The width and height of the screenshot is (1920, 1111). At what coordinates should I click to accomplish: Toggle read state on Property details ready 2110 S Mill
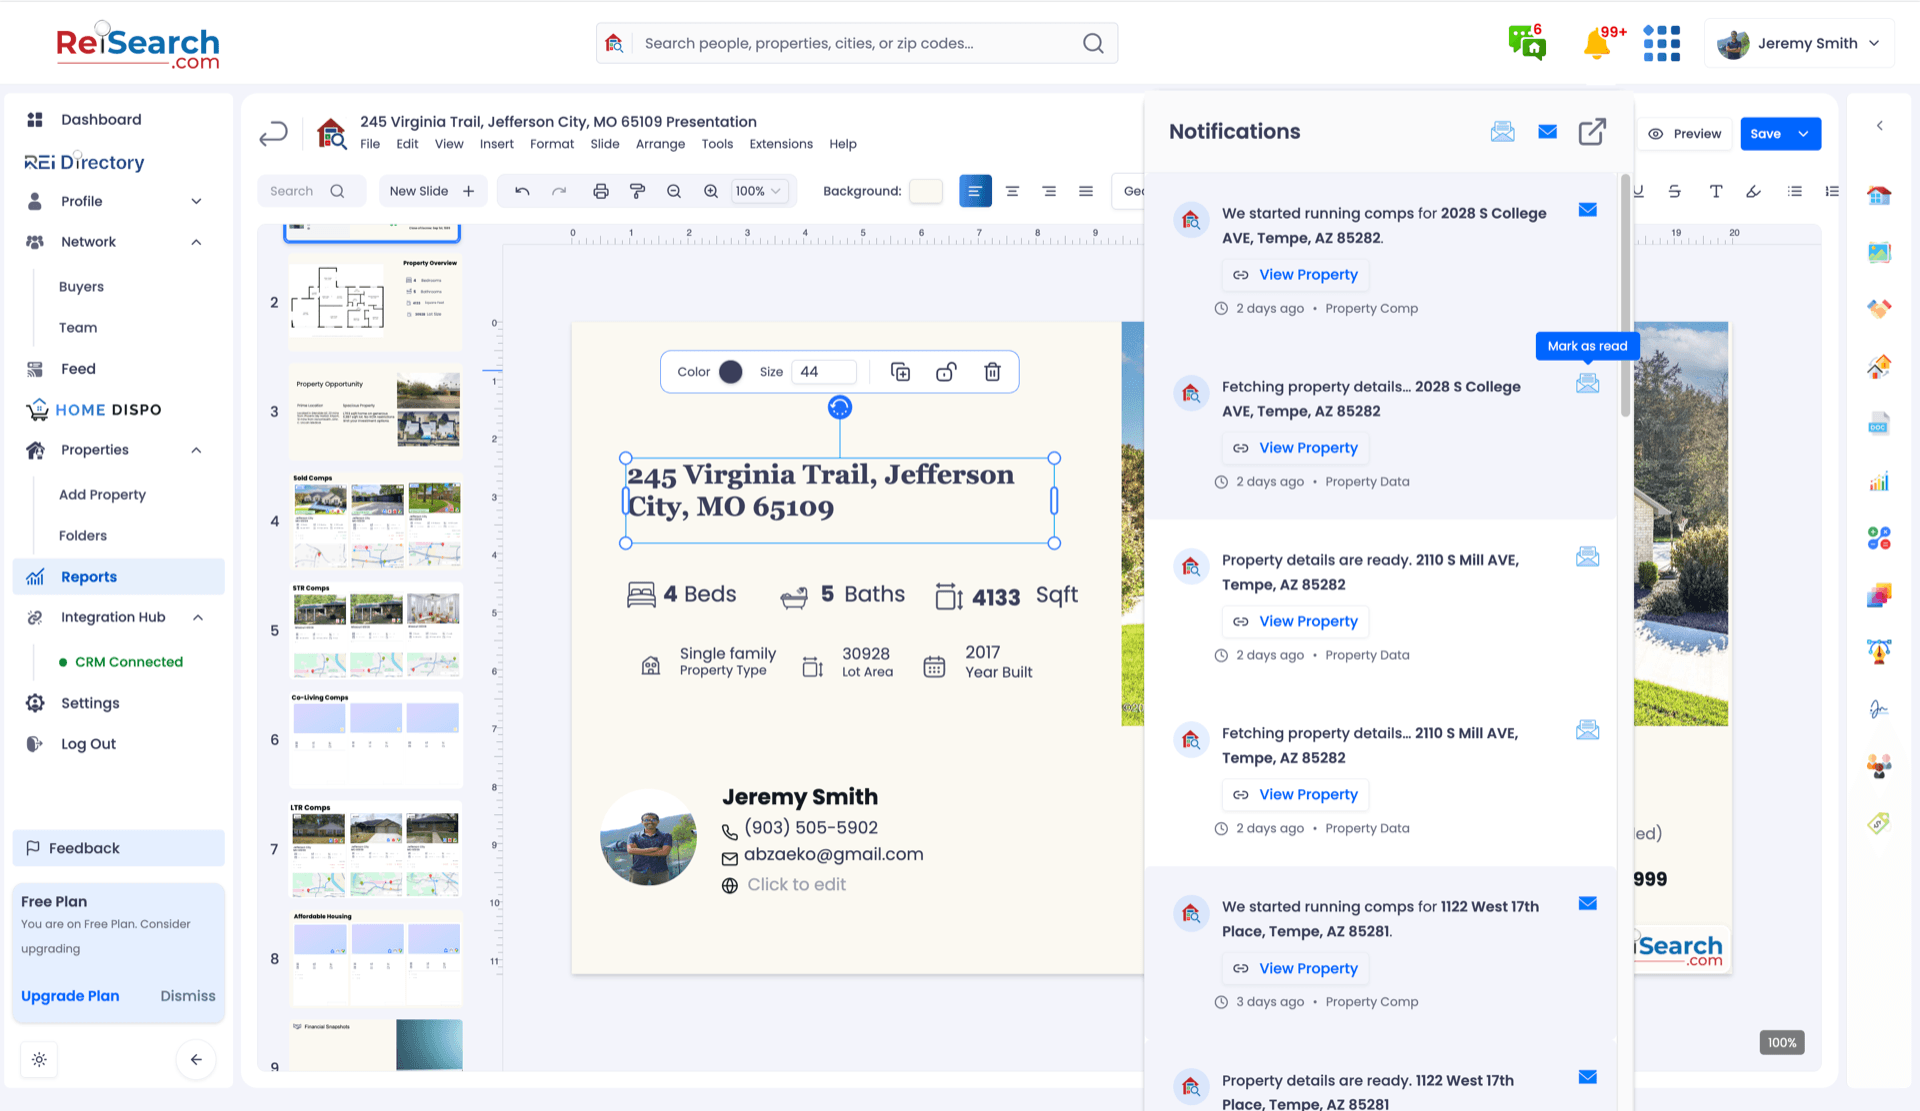pyautogui.click(x=1588, y=557)
